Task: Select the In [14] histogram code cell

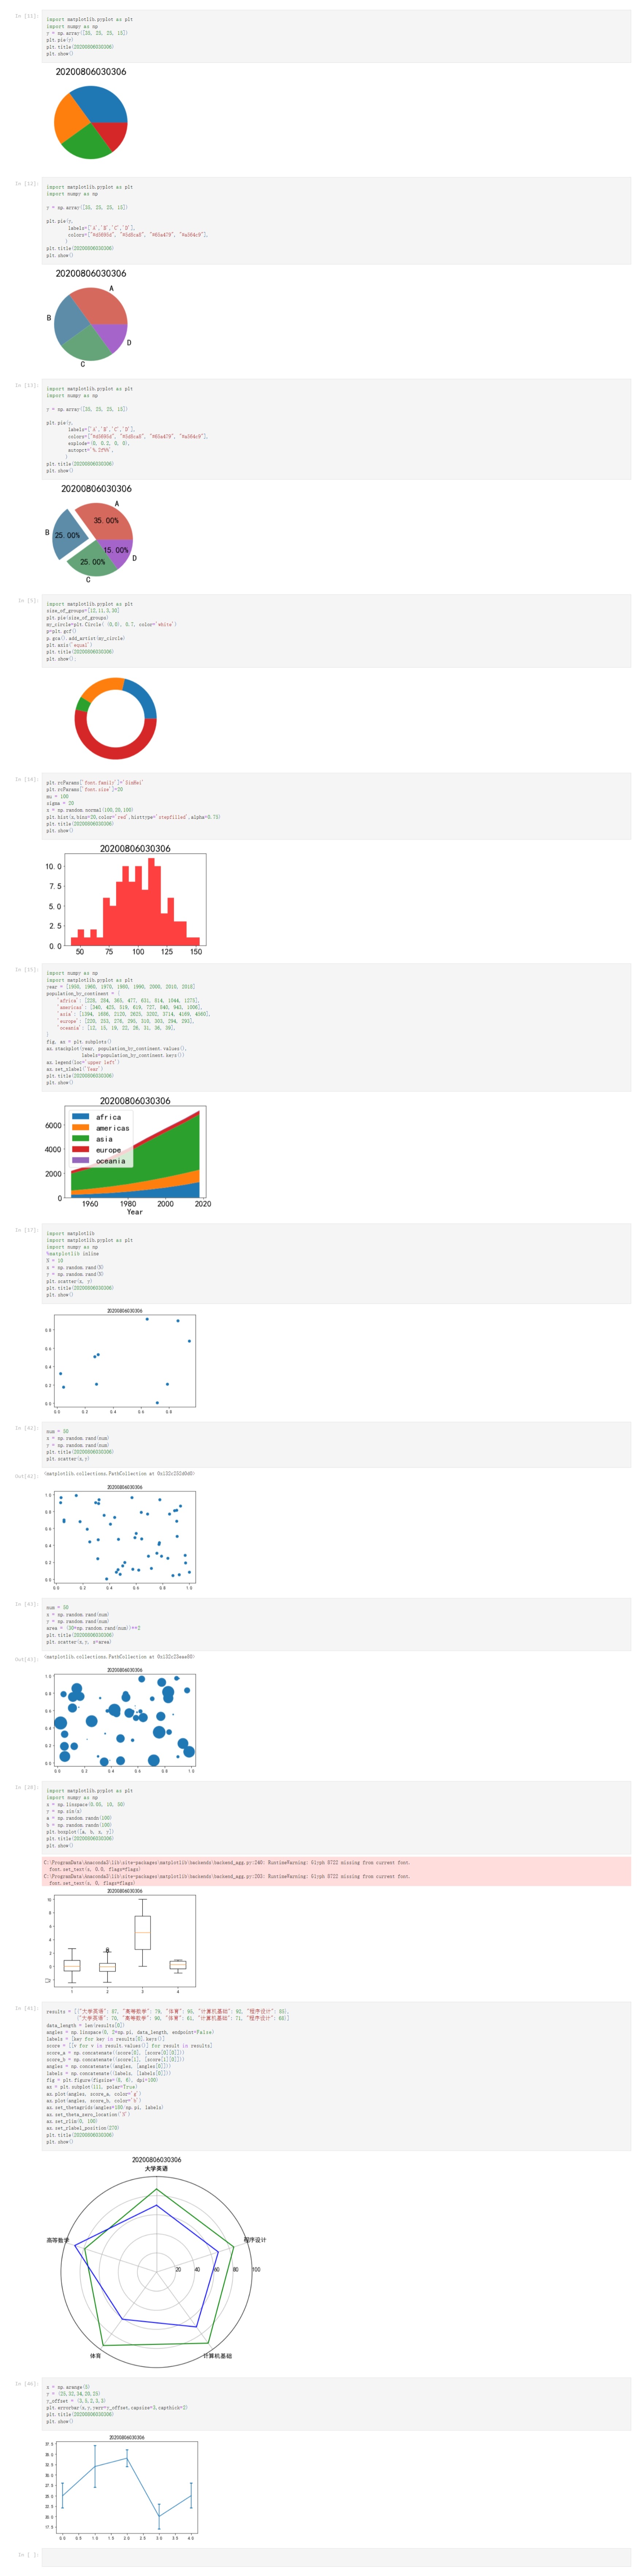Action: 336,806
